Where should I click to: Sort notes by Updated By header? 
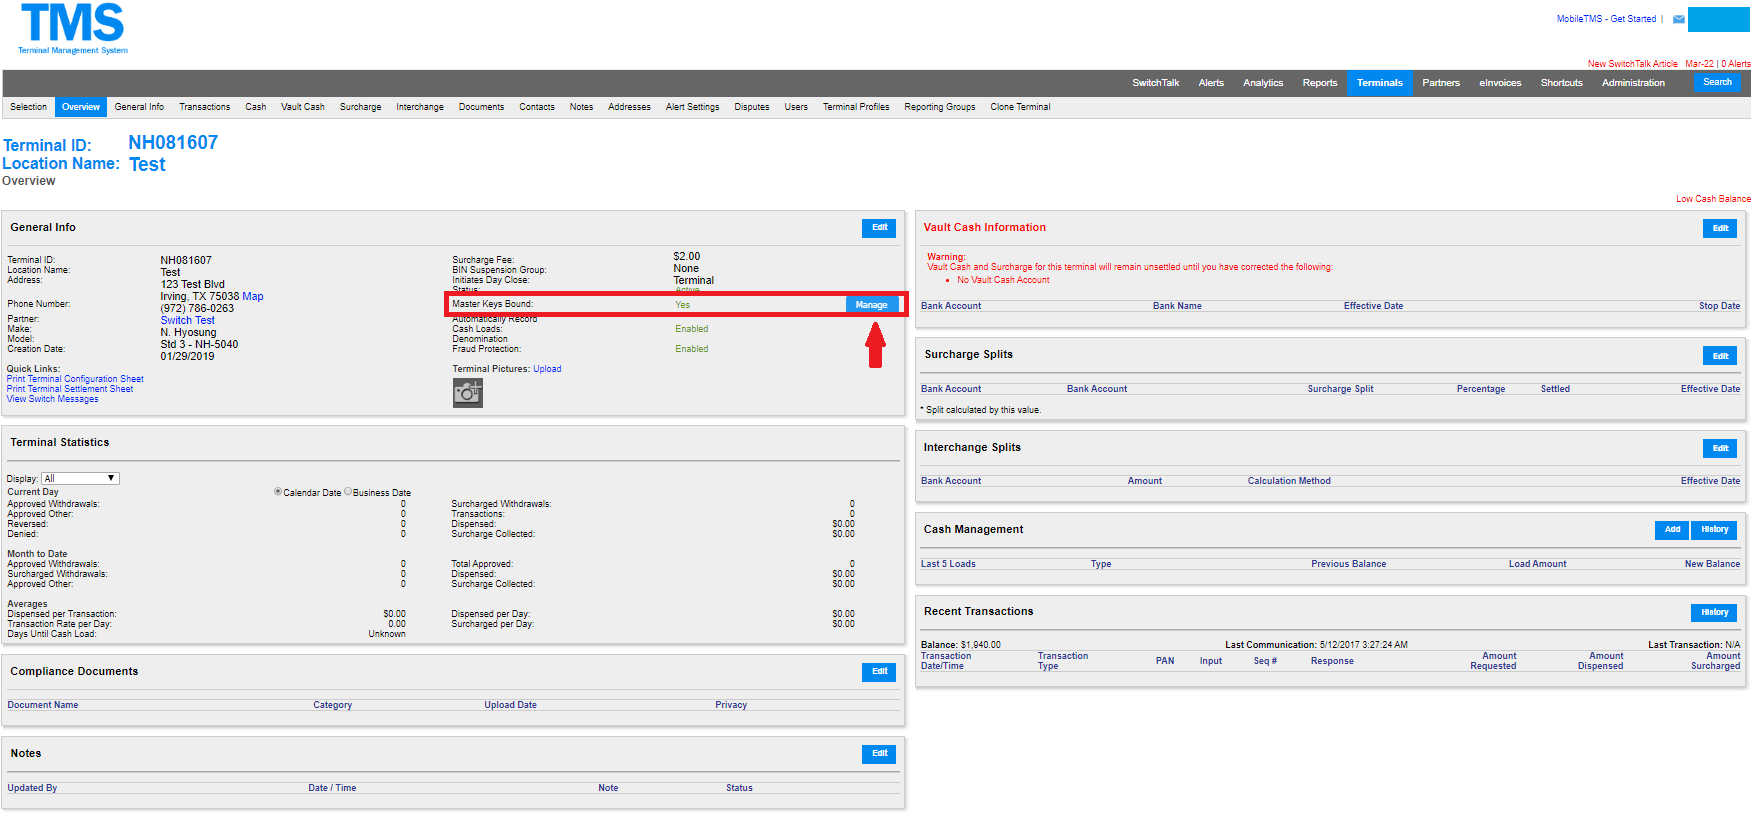pyautogui.click(x=32, y=788)
